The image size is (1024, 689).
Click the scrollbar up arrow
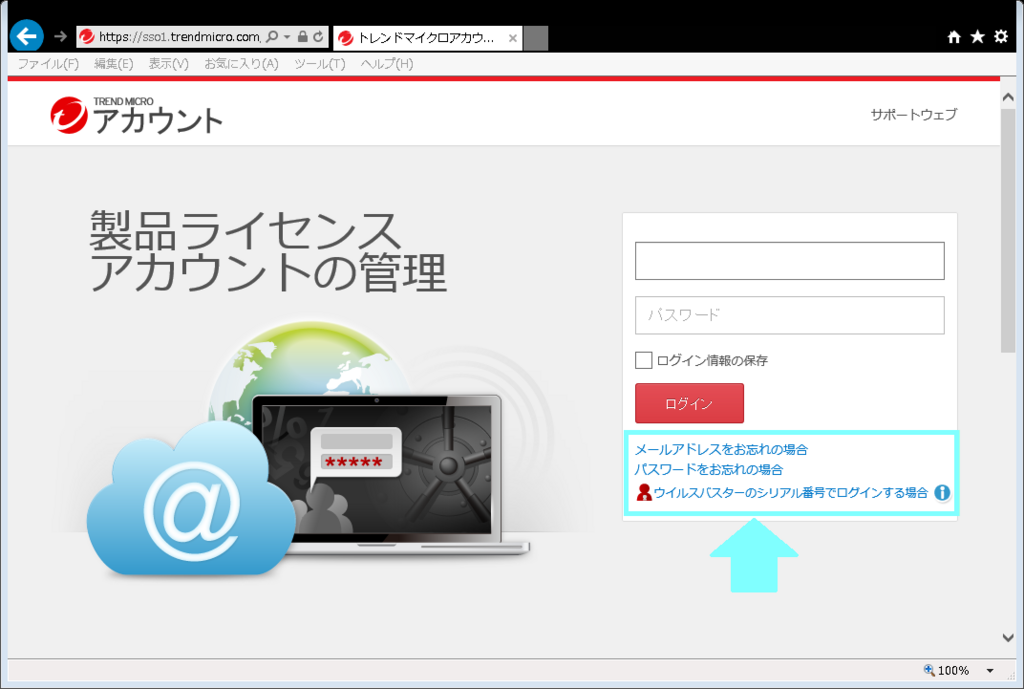click(x=1008, y=97)
